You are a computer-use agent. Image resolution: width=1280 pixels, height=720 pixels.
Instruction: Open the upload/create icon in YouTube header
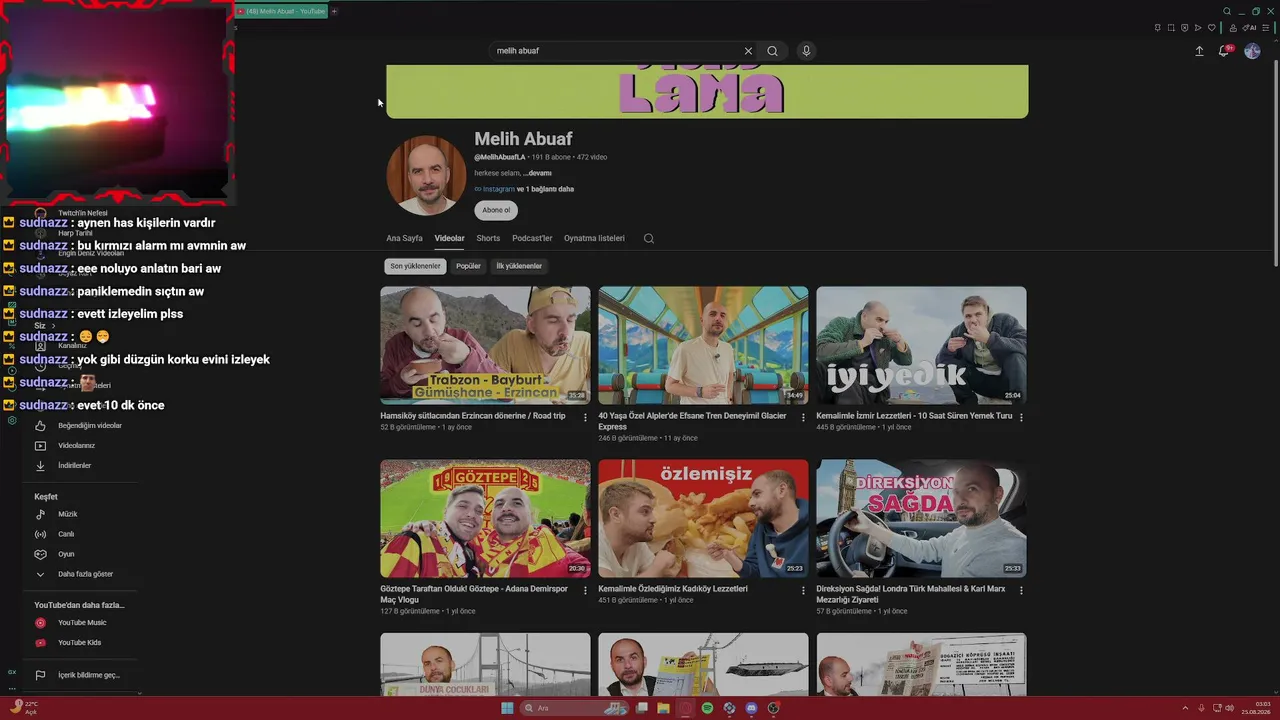pyautogui.click(x=1199, y=51)
